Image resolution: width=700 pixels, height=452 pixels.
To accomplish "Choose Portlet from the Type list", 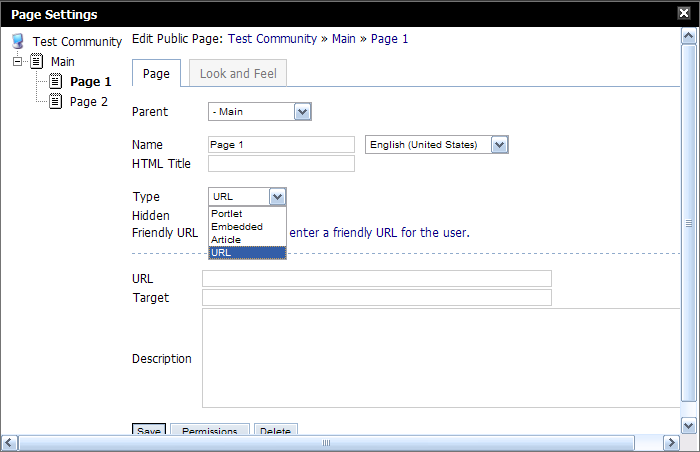I will [x=247, y=213].
